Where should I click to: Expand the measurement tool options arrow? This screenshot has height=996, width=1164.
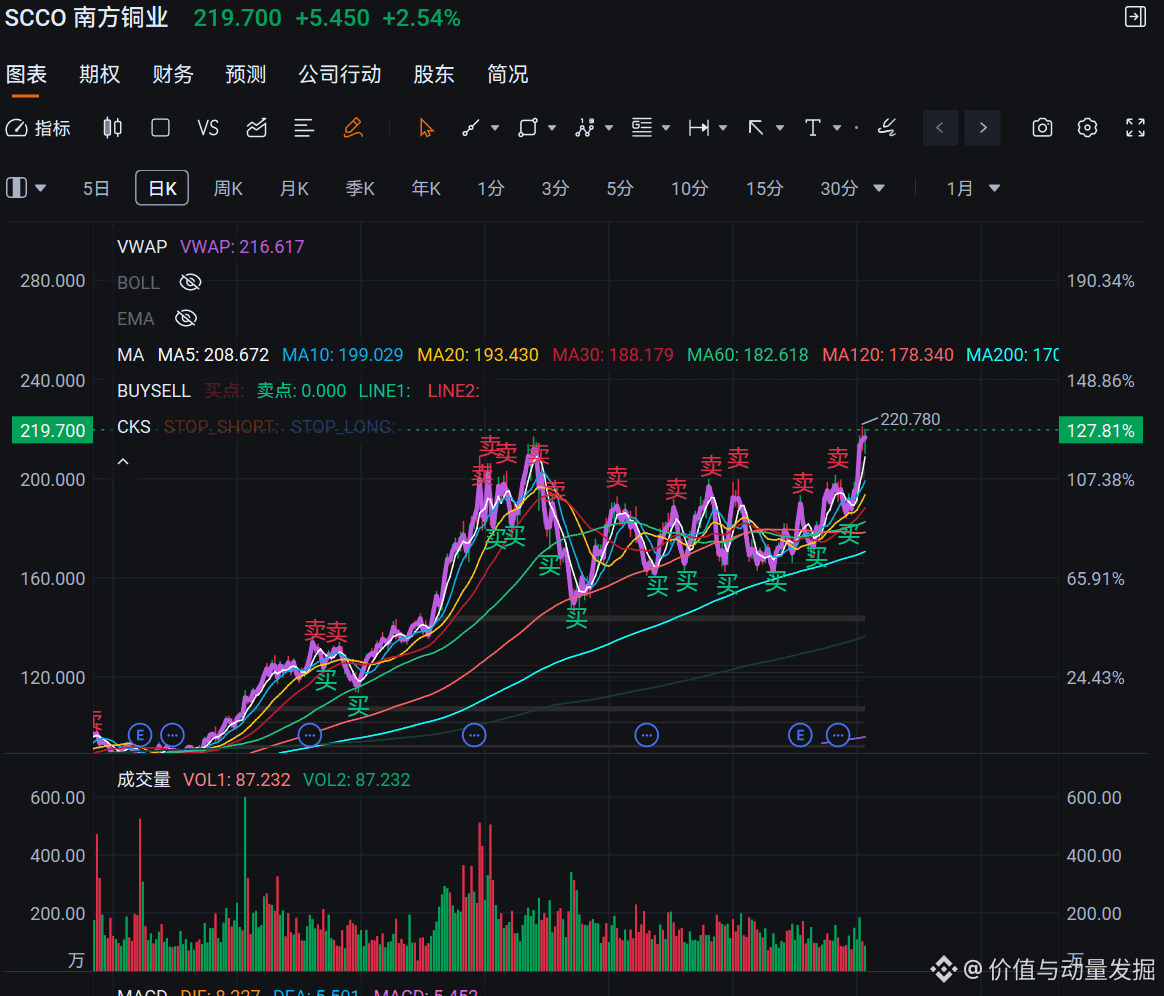[723, 128]
